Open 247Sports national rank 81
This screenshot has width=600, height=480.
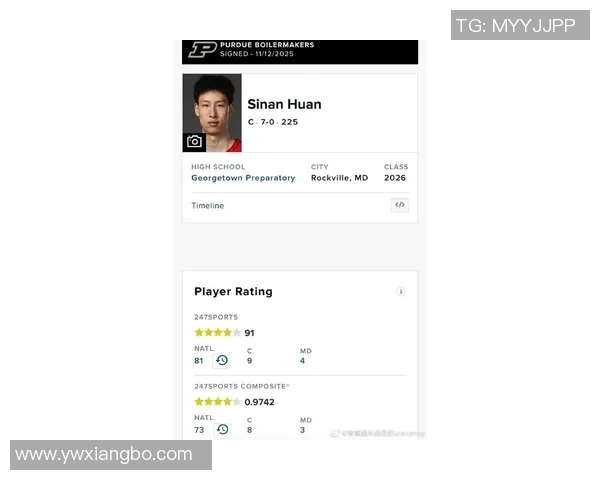coord(199,361)
